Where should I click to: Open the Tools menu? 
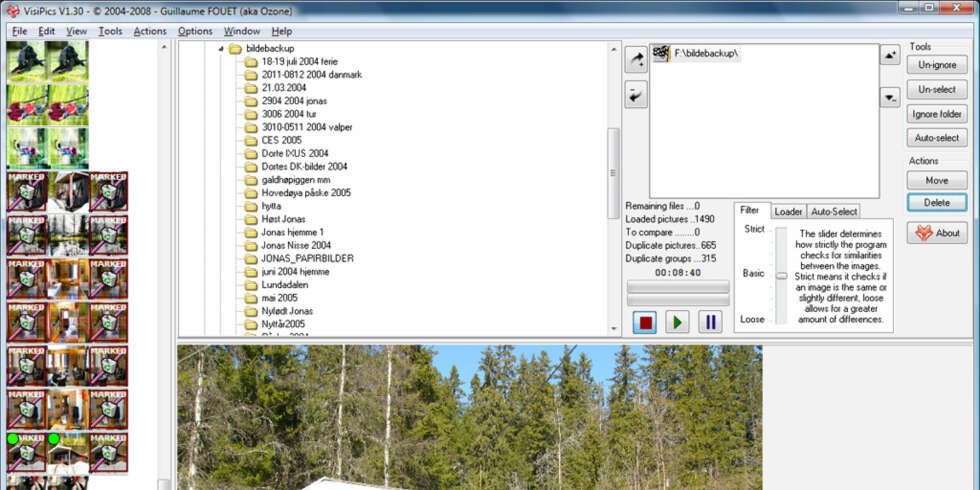click(x=111, y=31)
